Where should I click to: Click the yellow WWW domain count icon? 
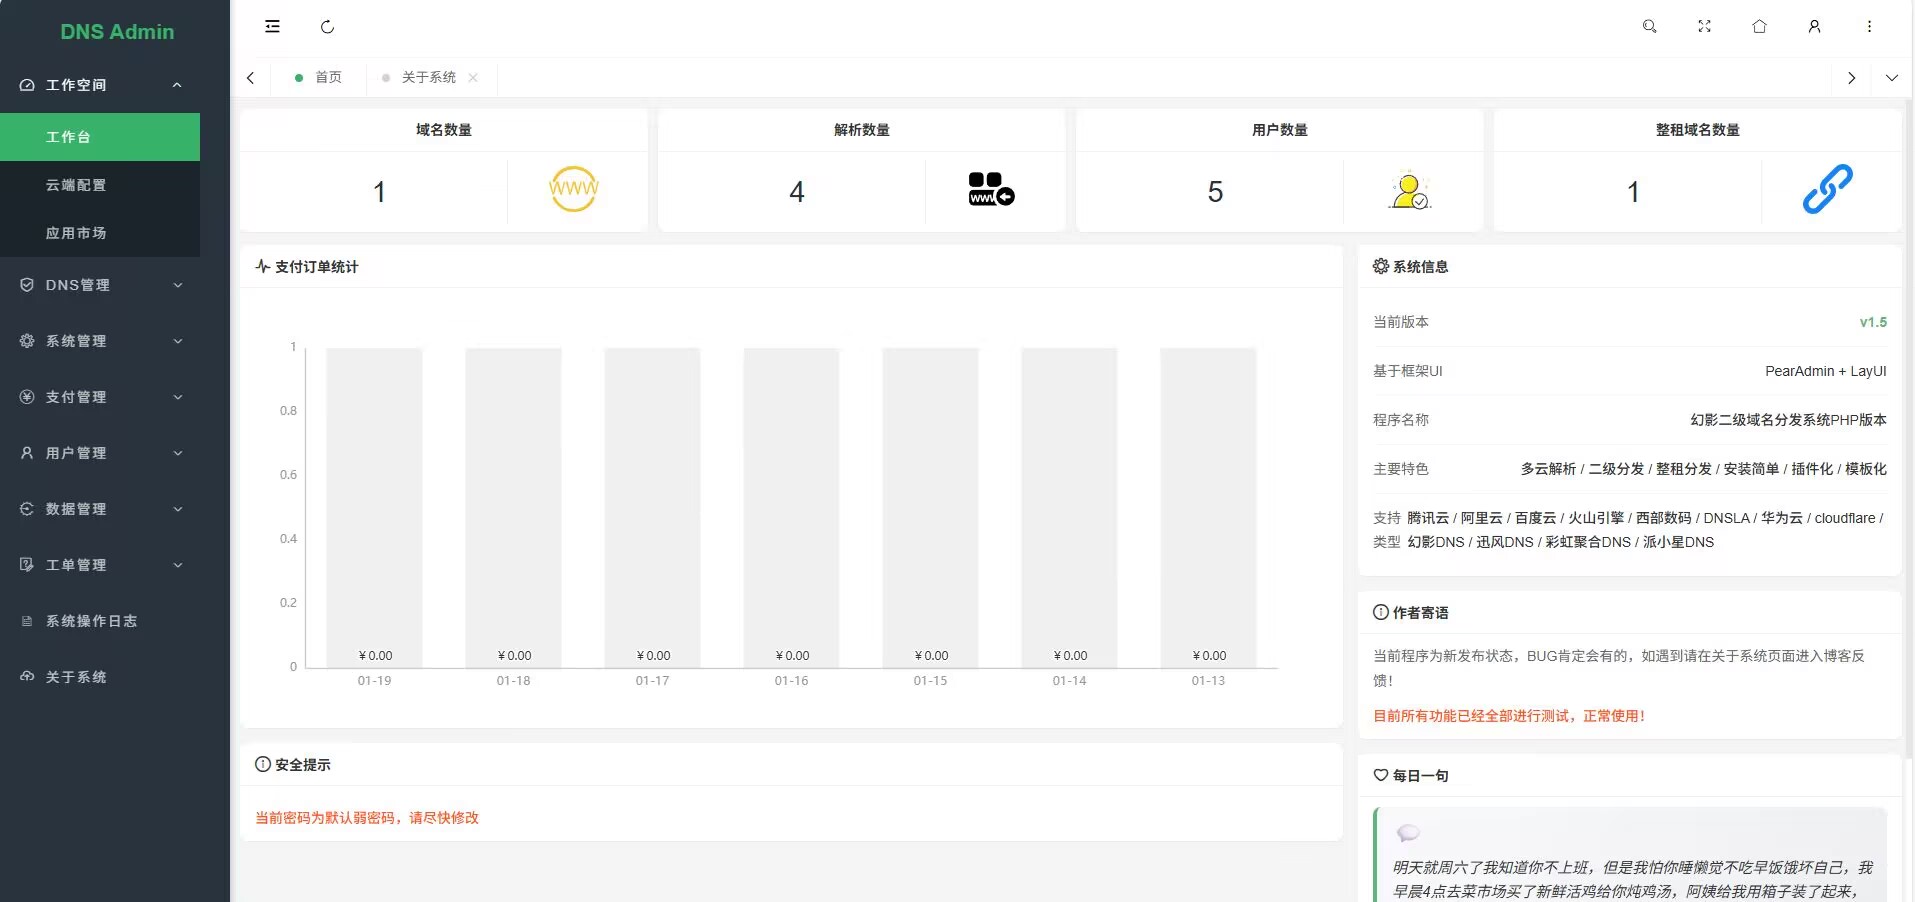[x=573, y=189]
